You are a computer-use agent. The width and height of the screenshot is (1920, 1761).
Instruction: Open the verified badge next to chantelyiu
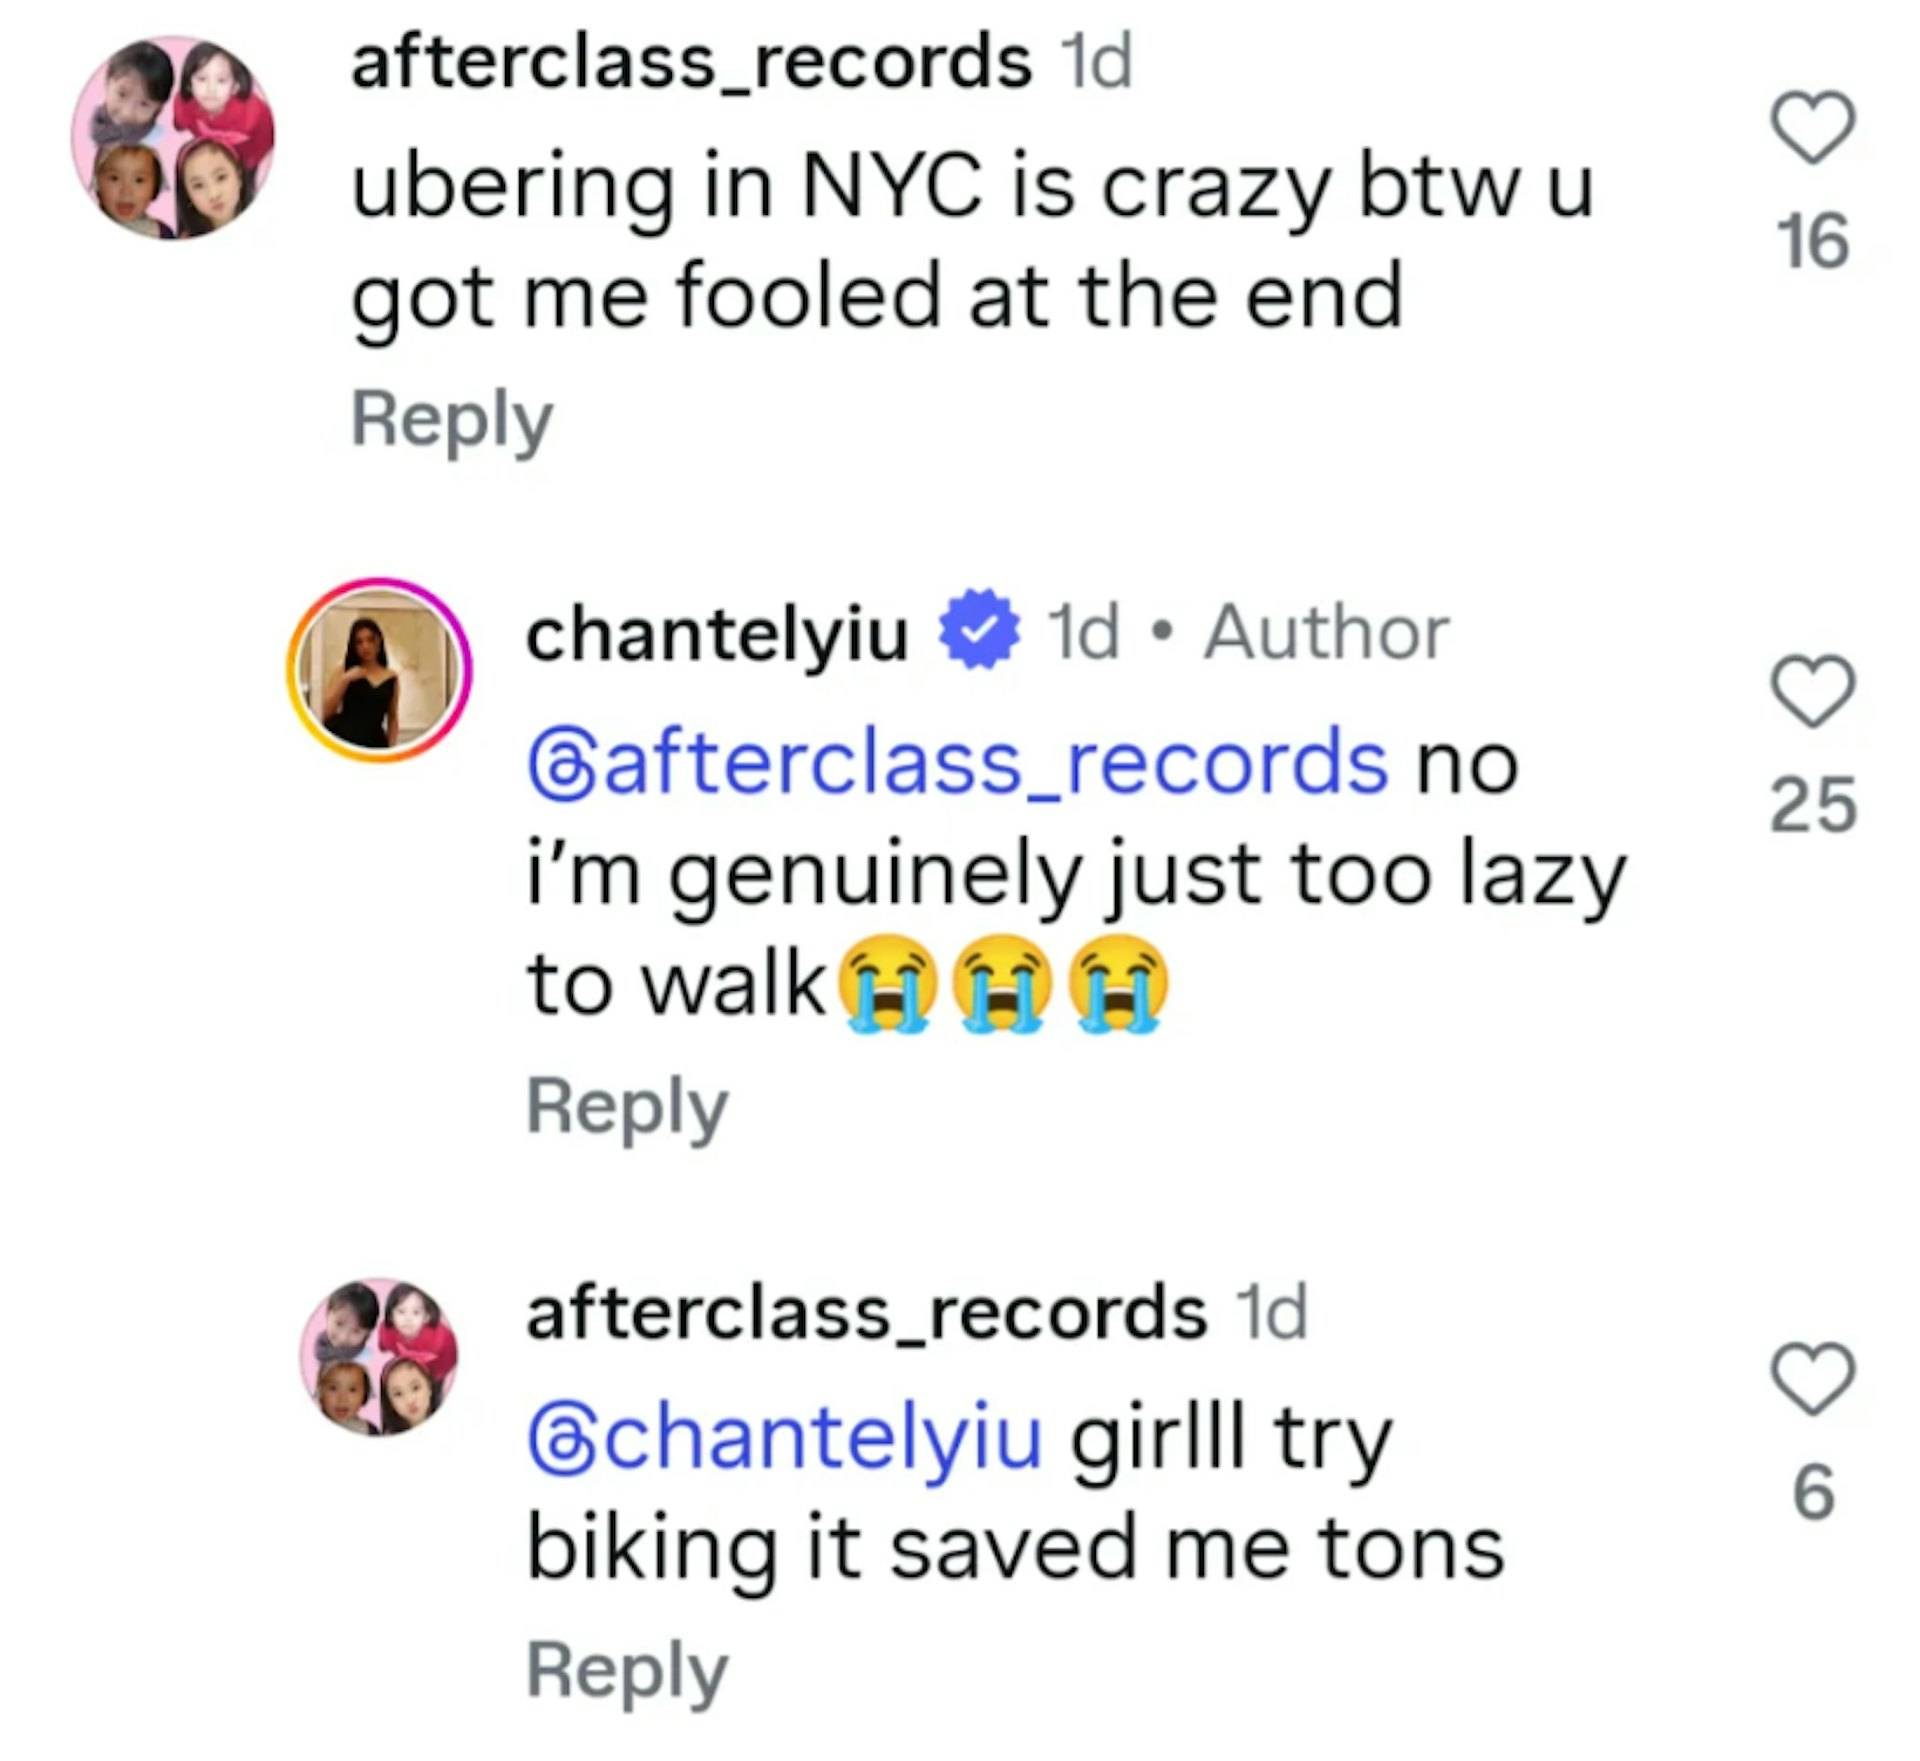[x=980, y=630]
